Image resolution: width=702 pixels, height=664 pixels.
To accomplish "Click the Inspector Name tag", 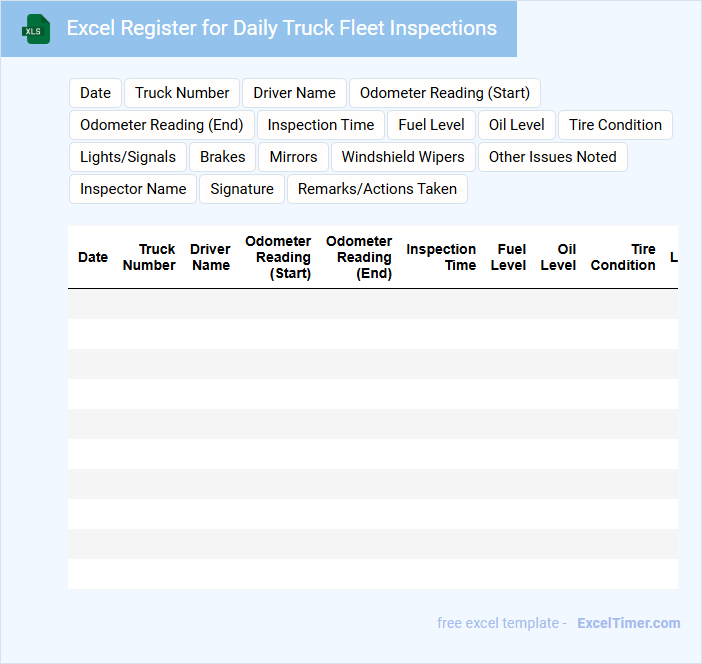I will tap(133, 189).
